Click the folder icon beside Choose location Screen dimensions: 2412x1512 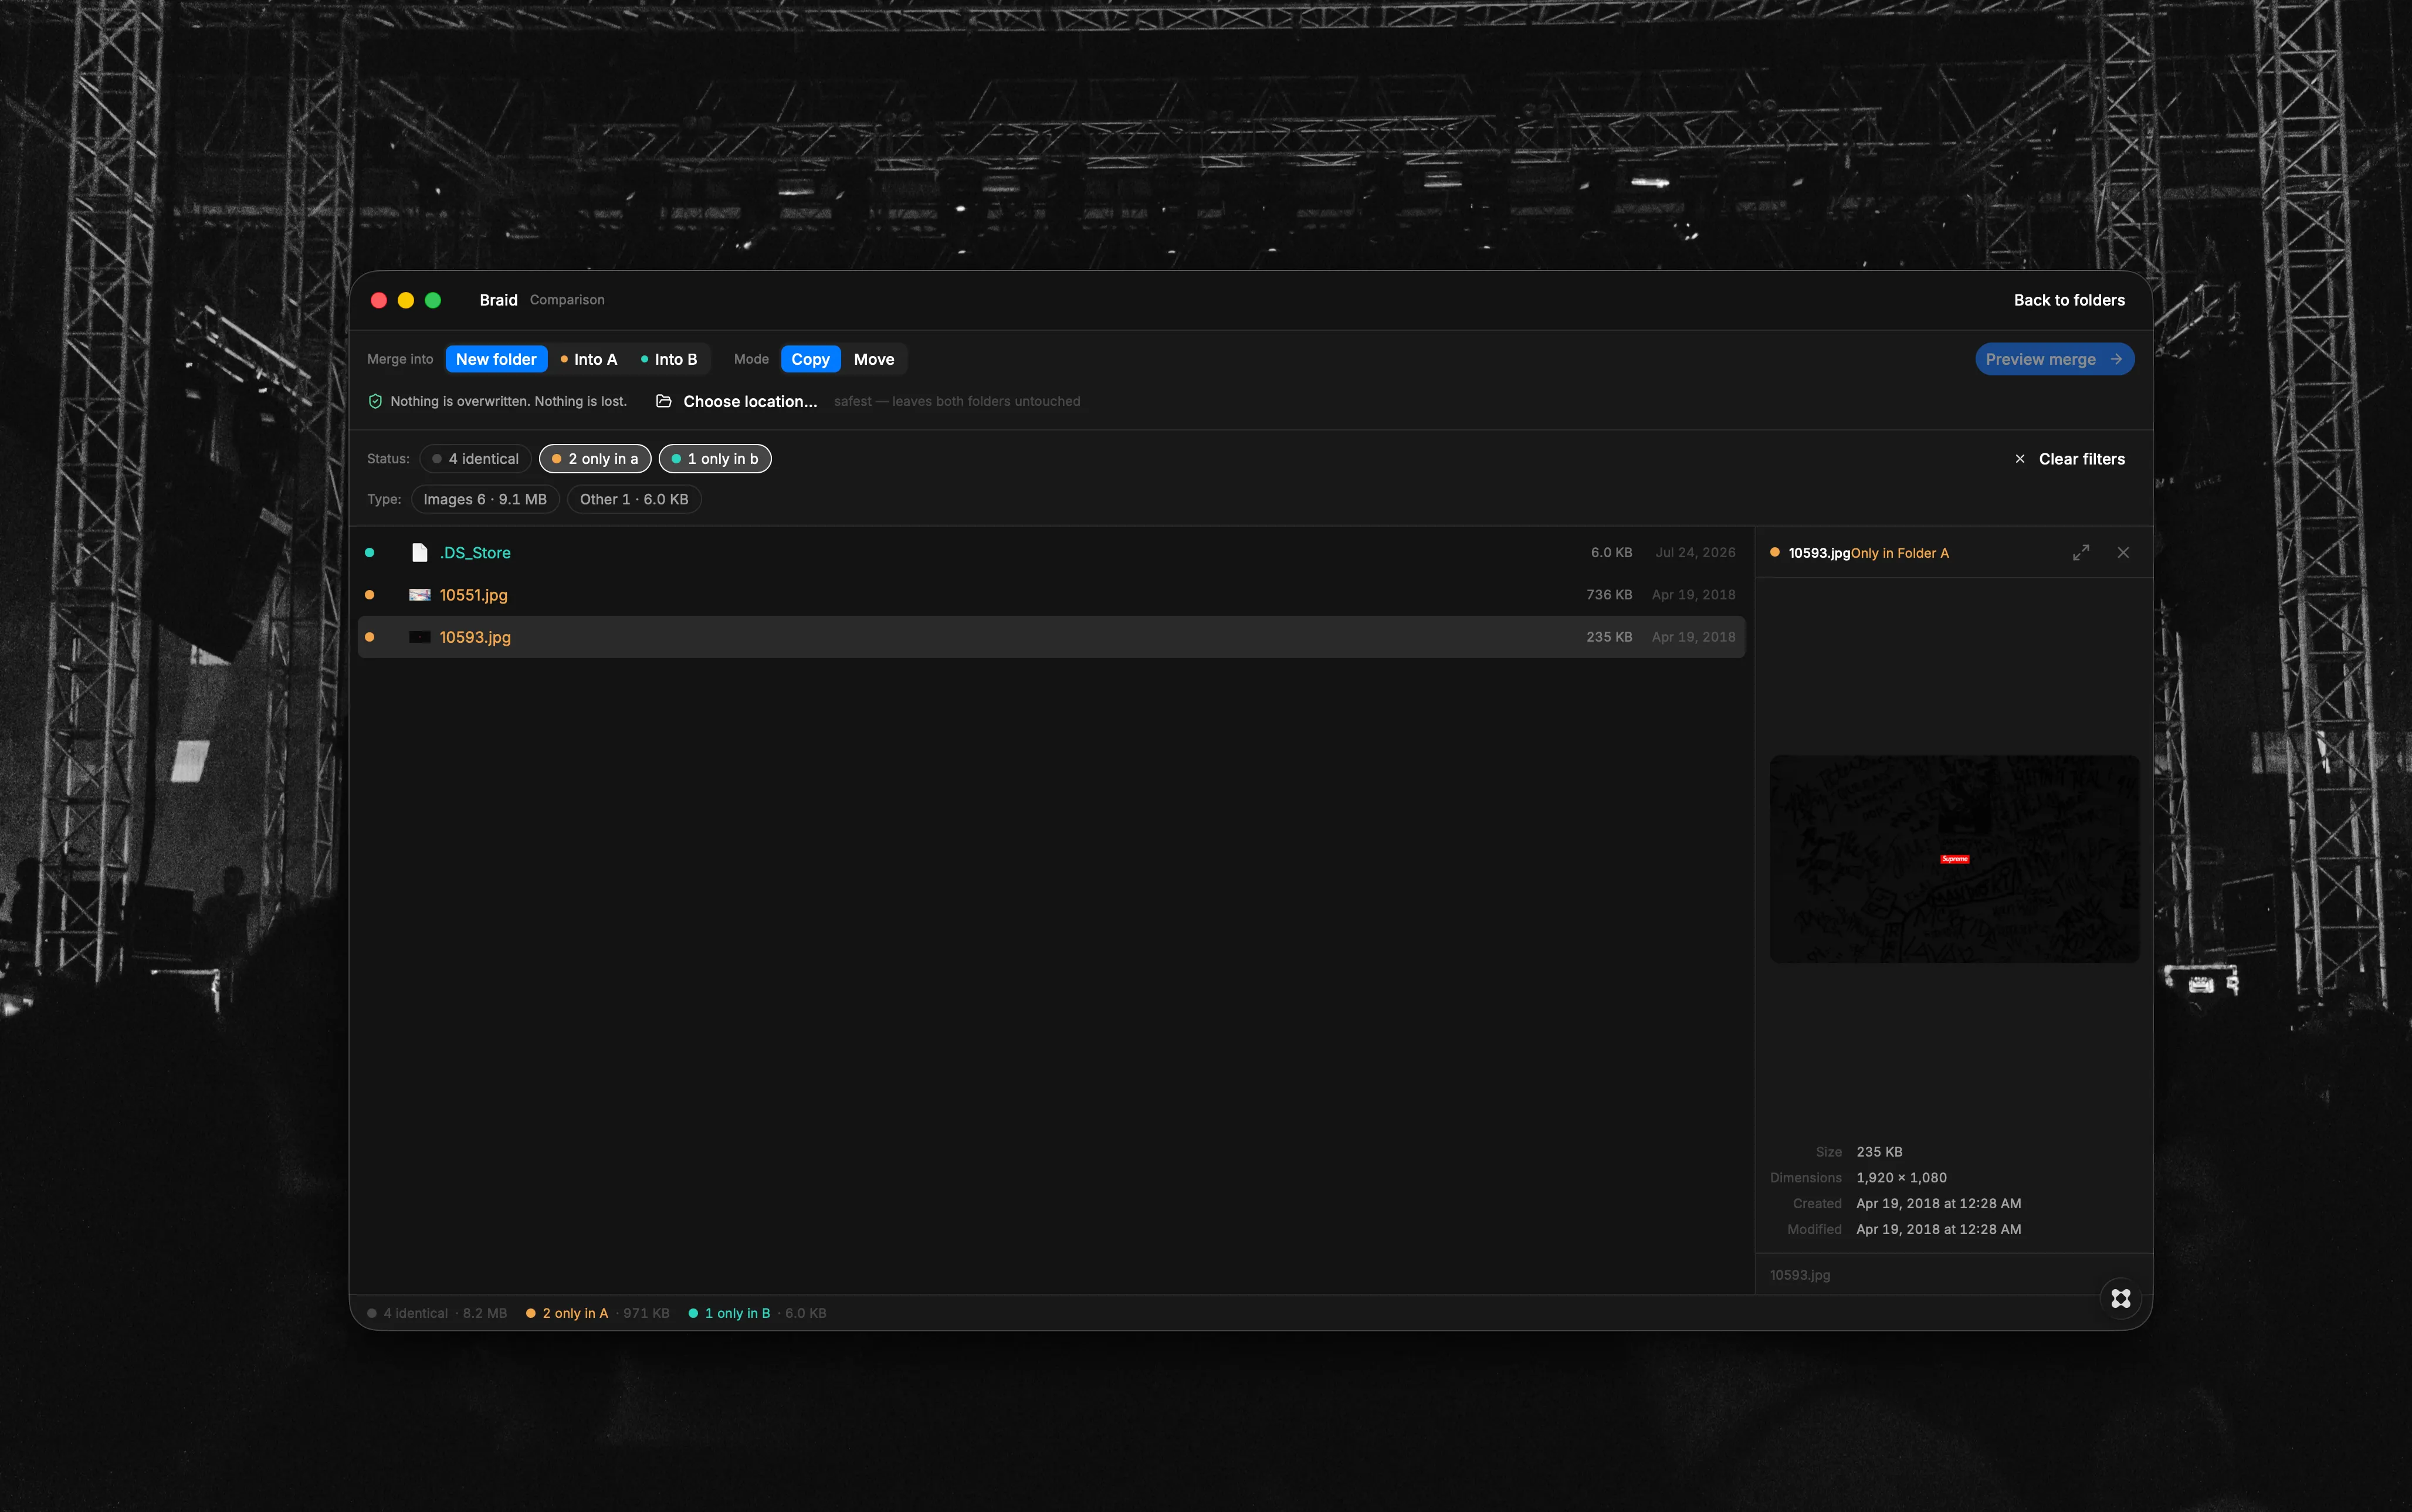point(663,401)
